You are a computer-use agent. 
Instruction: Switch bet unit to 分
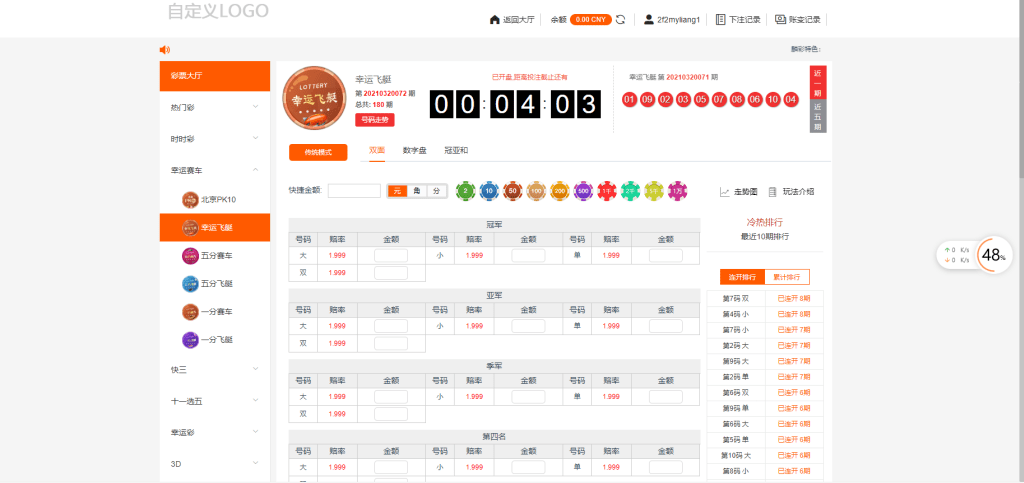coord(436,191)
